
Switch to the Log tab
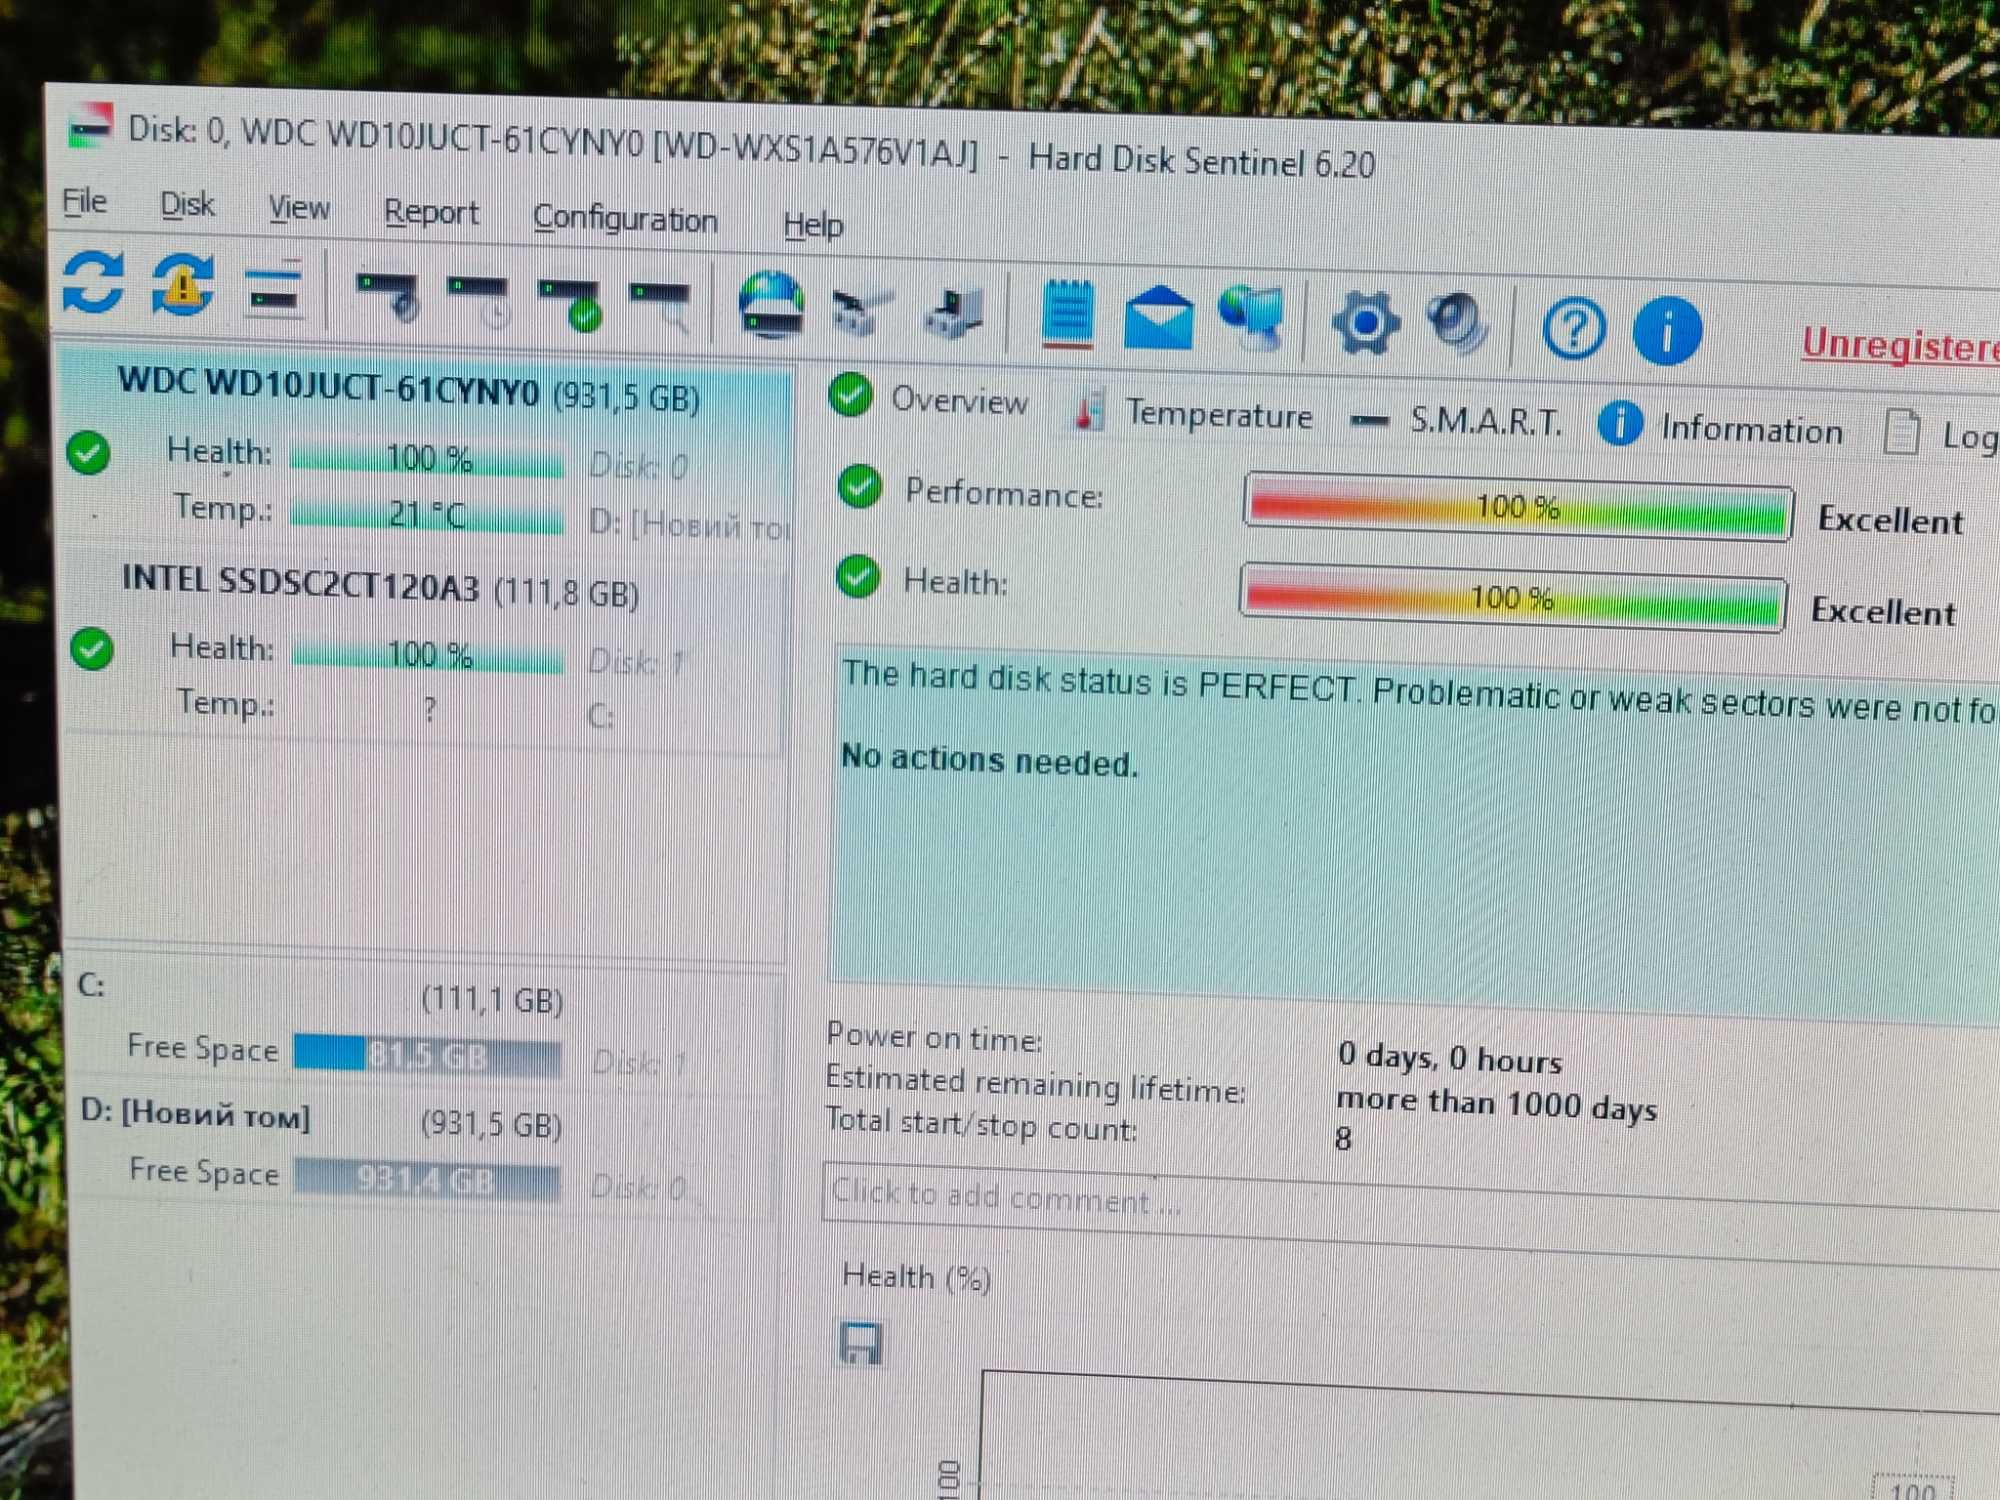pos(1939,434)
